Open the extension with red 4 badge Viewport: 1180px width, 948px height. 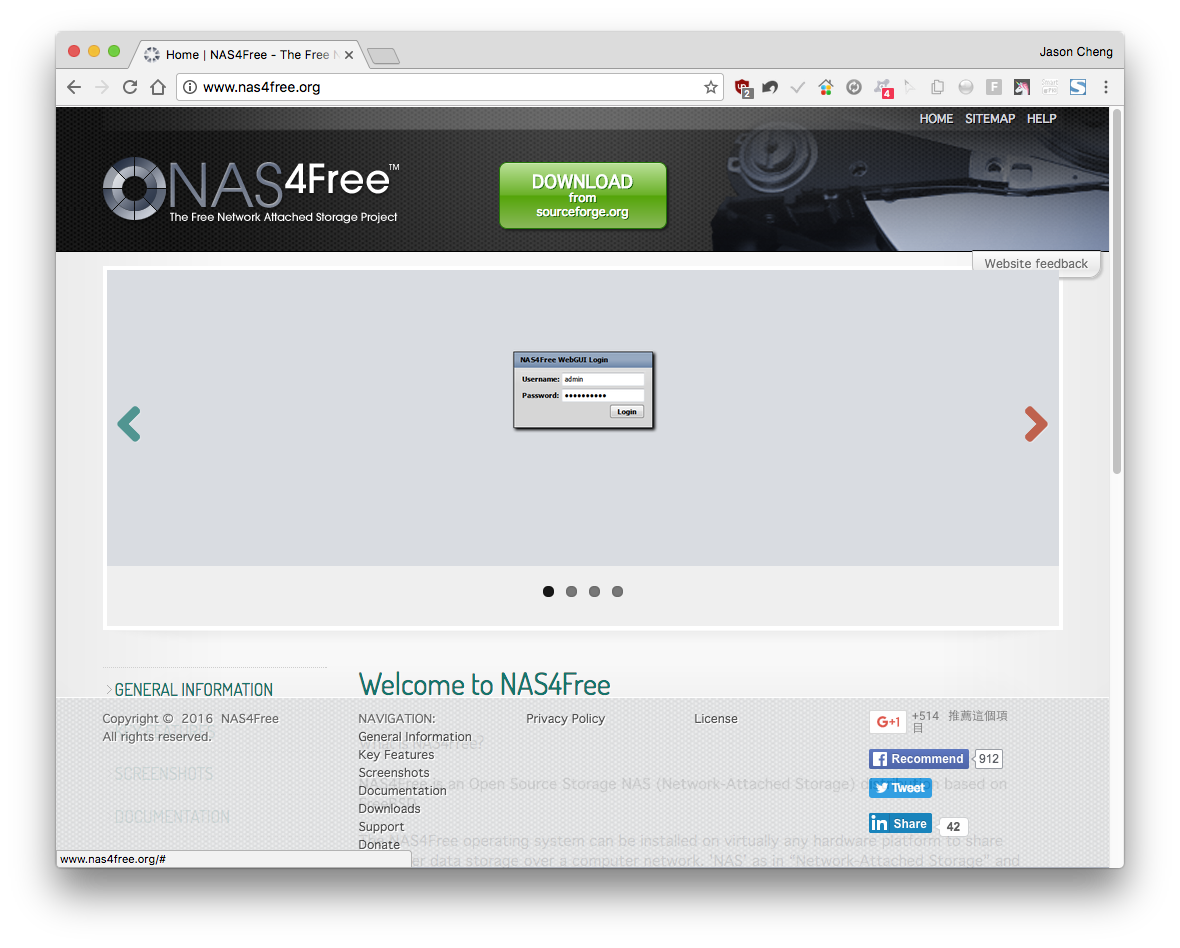(883, 88)
